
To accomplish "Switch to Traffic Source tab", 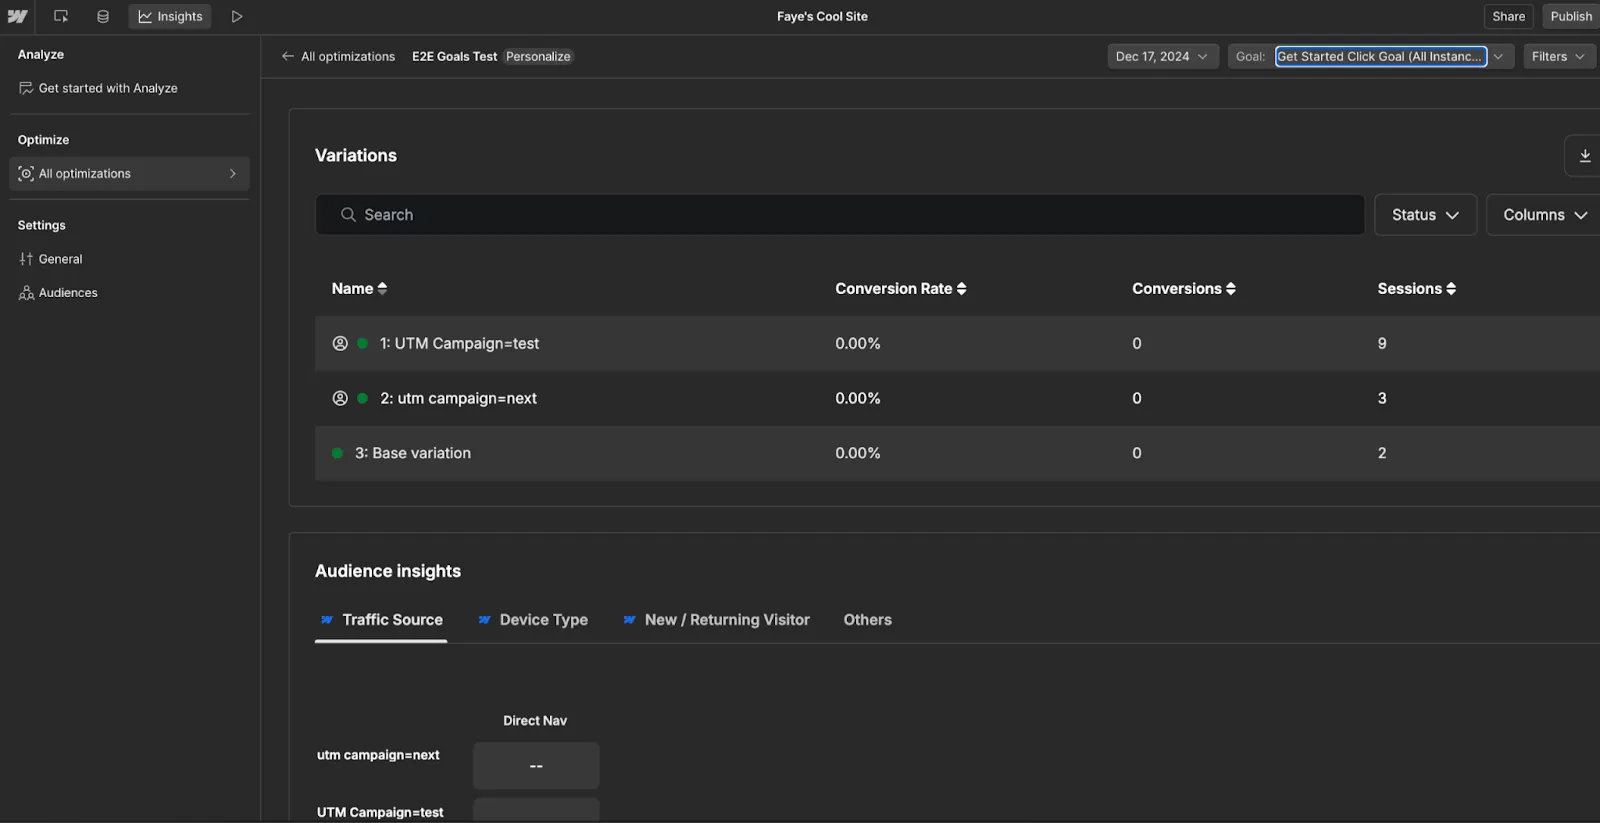I will [381, 620].
